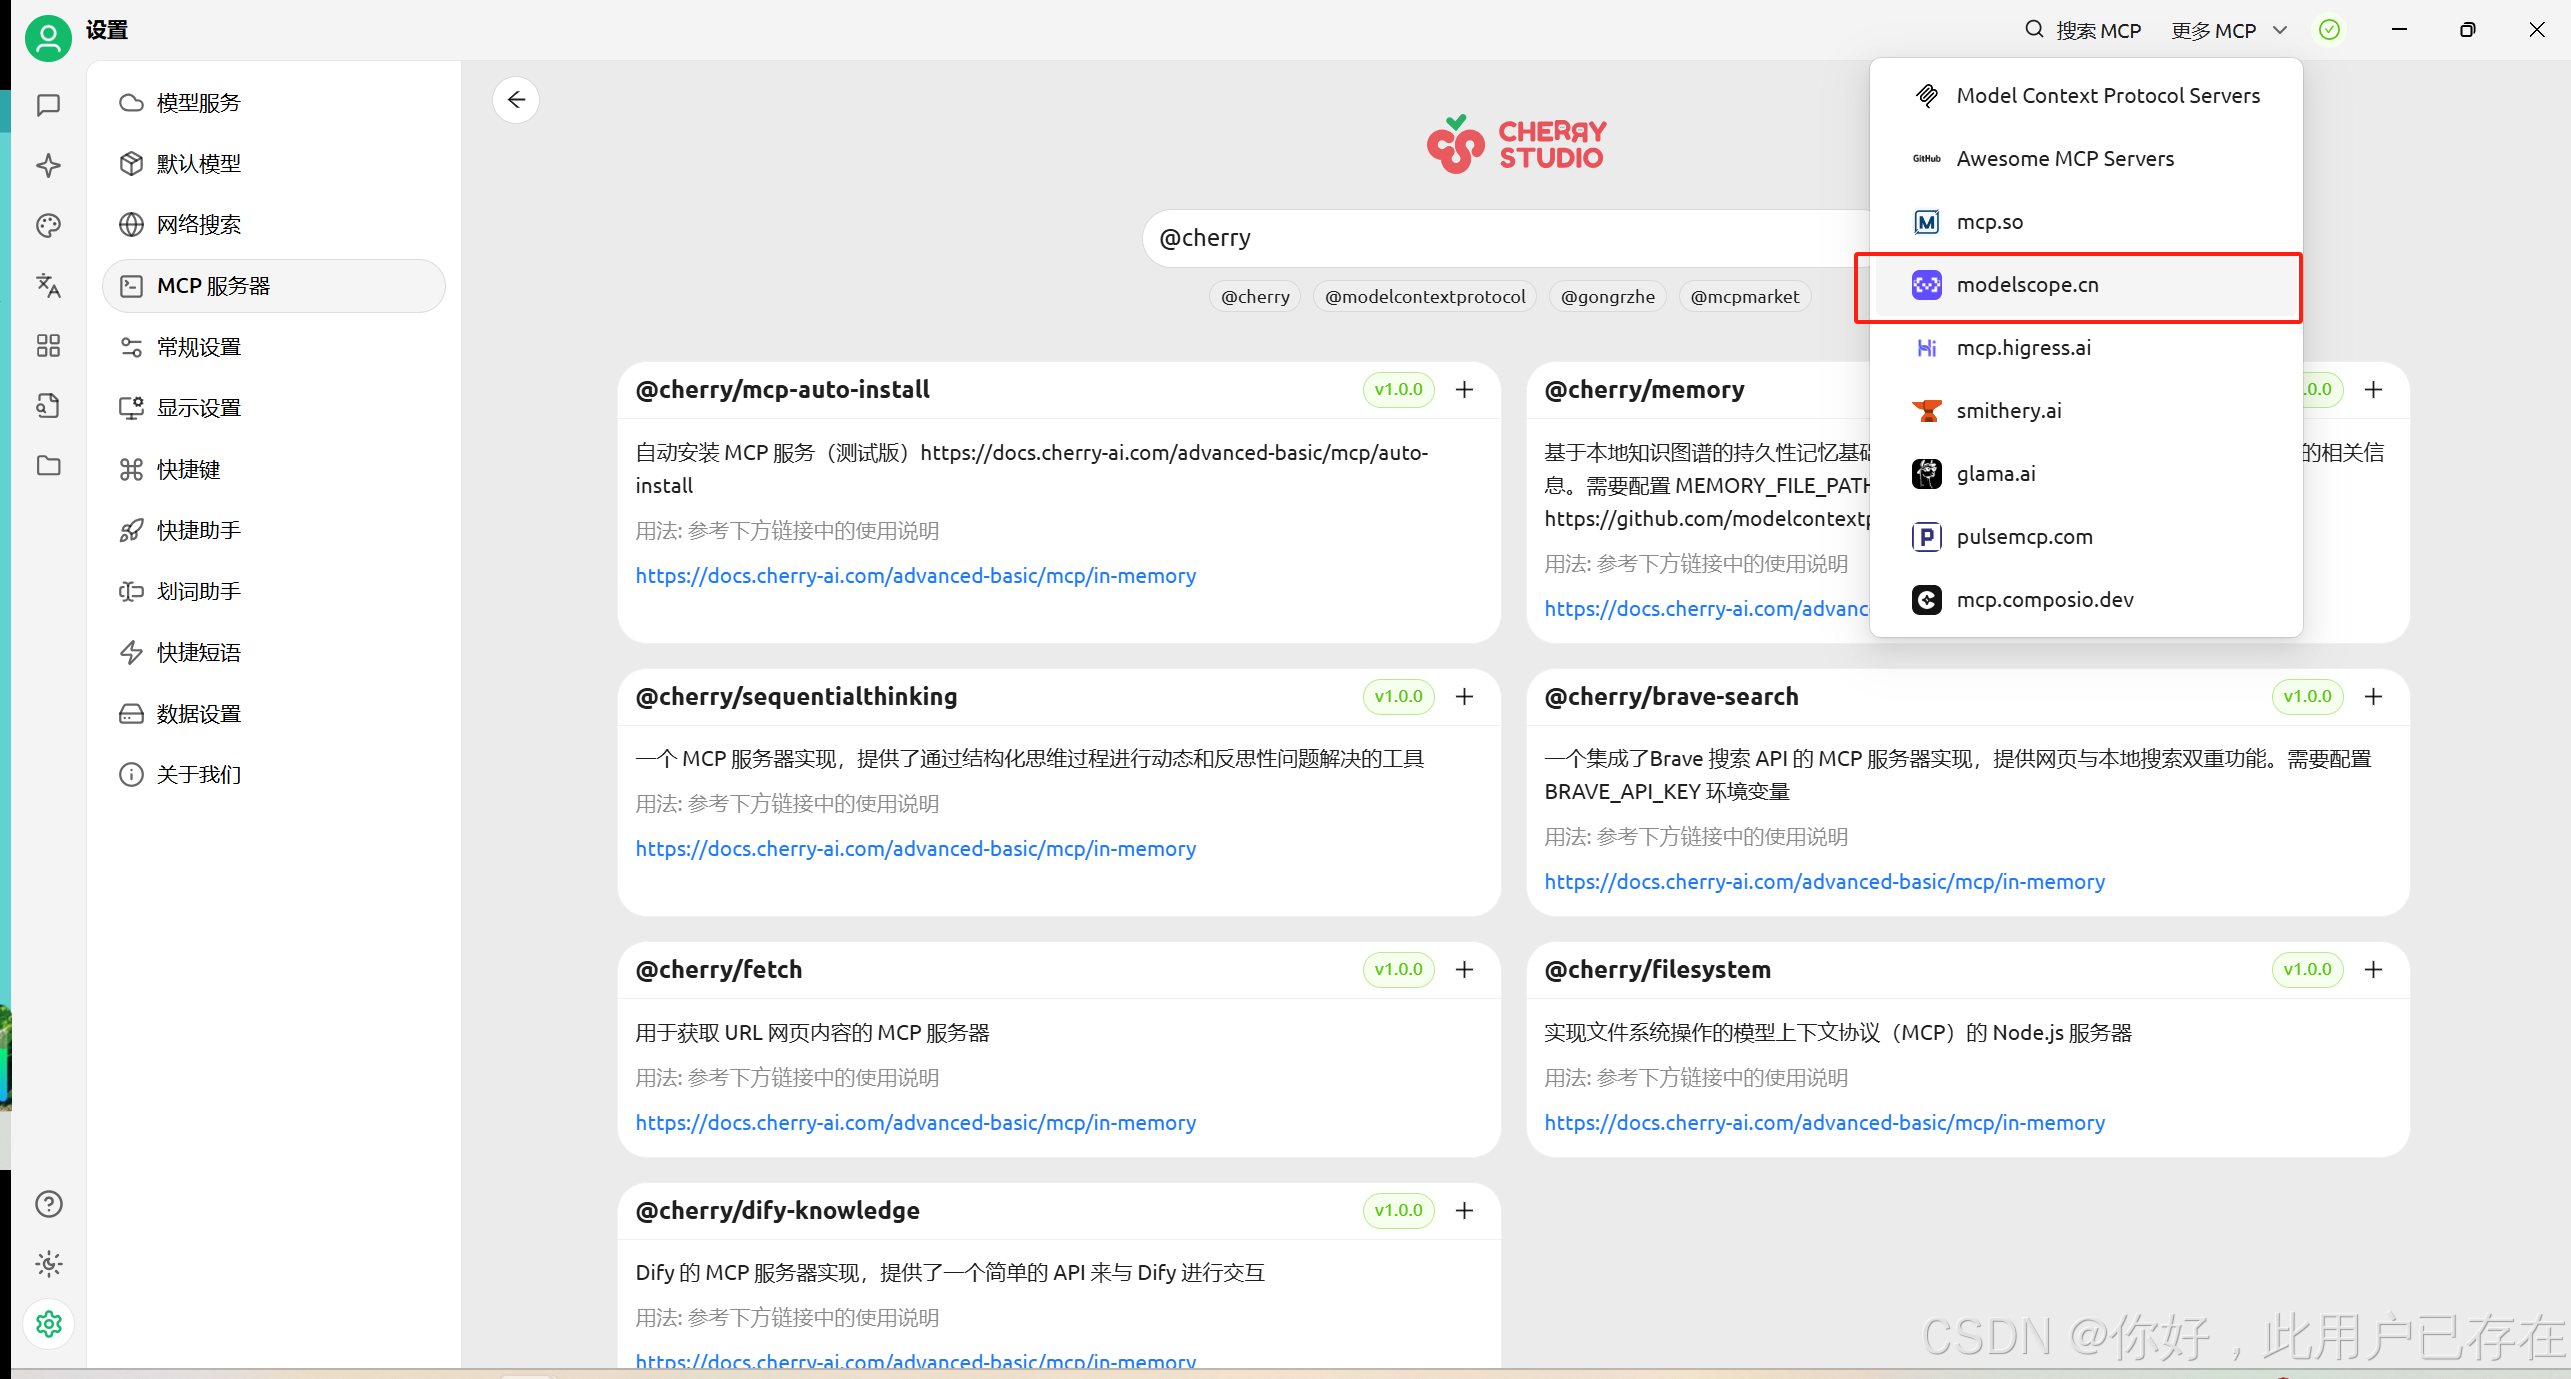The width and height of the screenshot is (2571, 1379).
Task: Open docs link under filesystem card
Action: click(x=1824, y=1122)
